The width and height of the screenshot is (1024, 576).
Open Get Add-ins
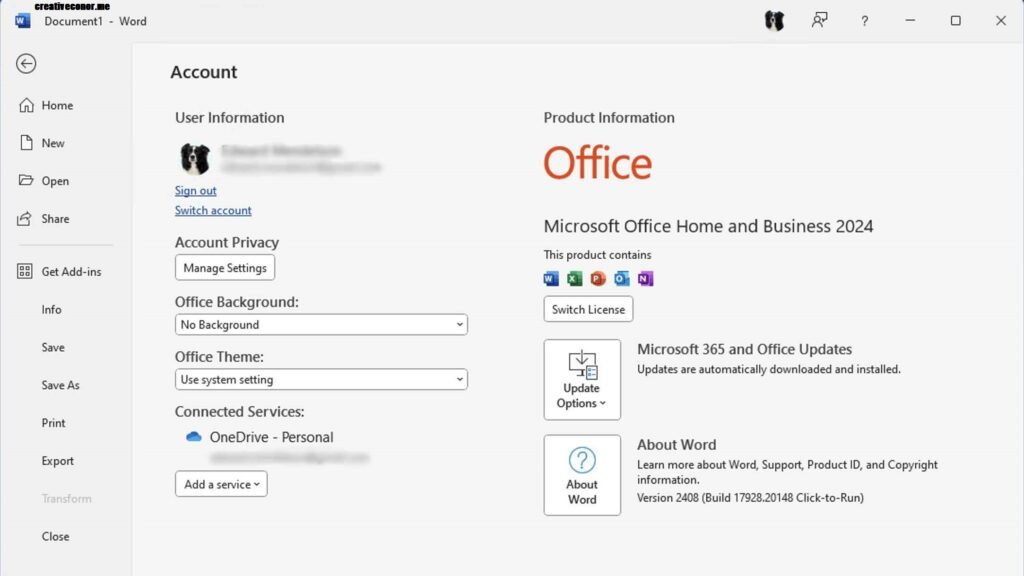pyautogui.click(x=71, y=272)
